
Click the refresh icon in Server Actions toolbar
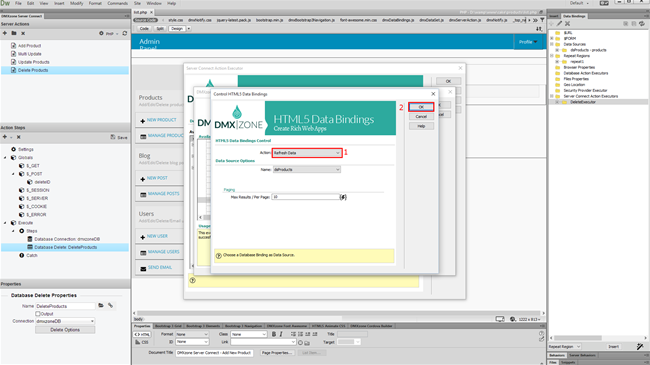[x=125, y=33]
